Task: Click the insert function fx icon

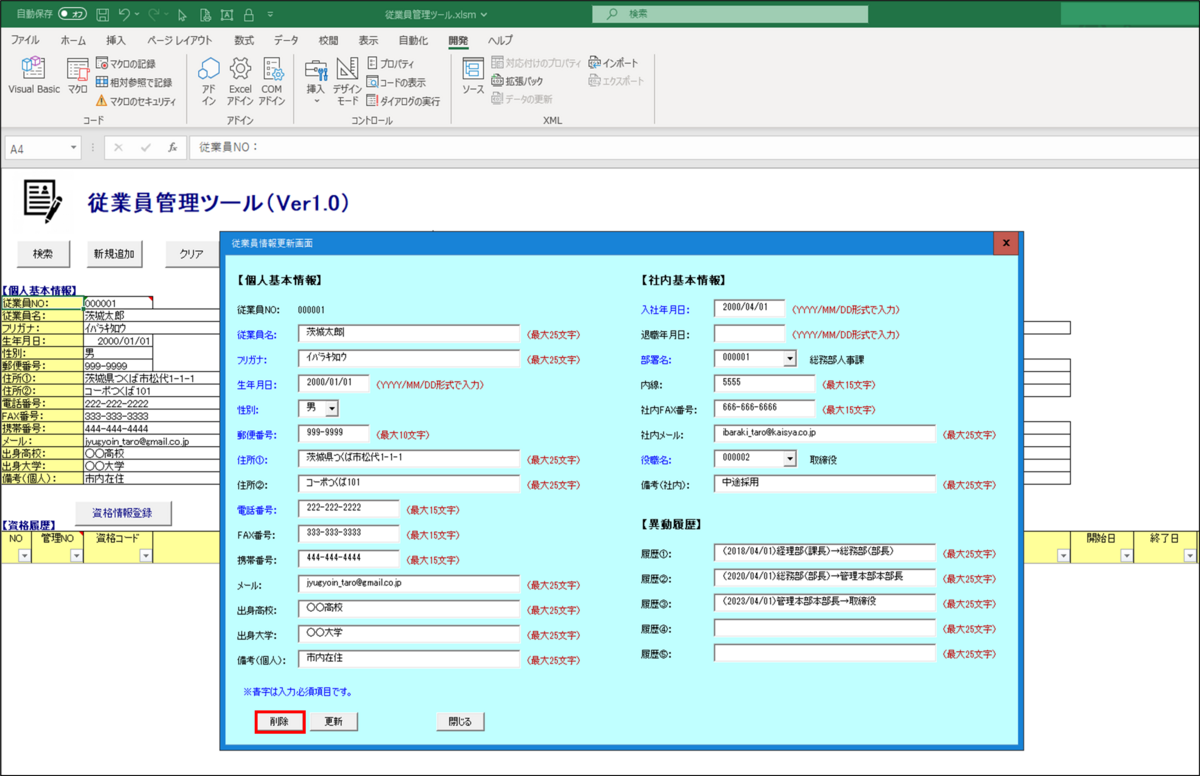Action: click(x=172, y=147)
